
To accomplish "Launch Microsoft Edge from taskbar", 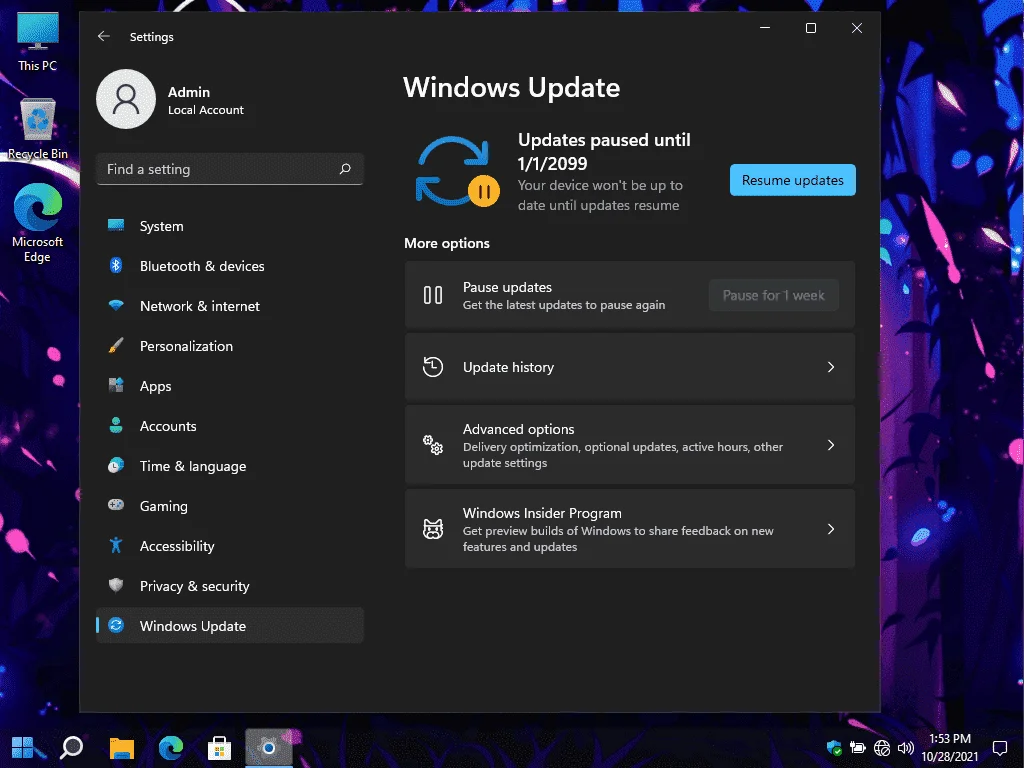I will [171, 748].
